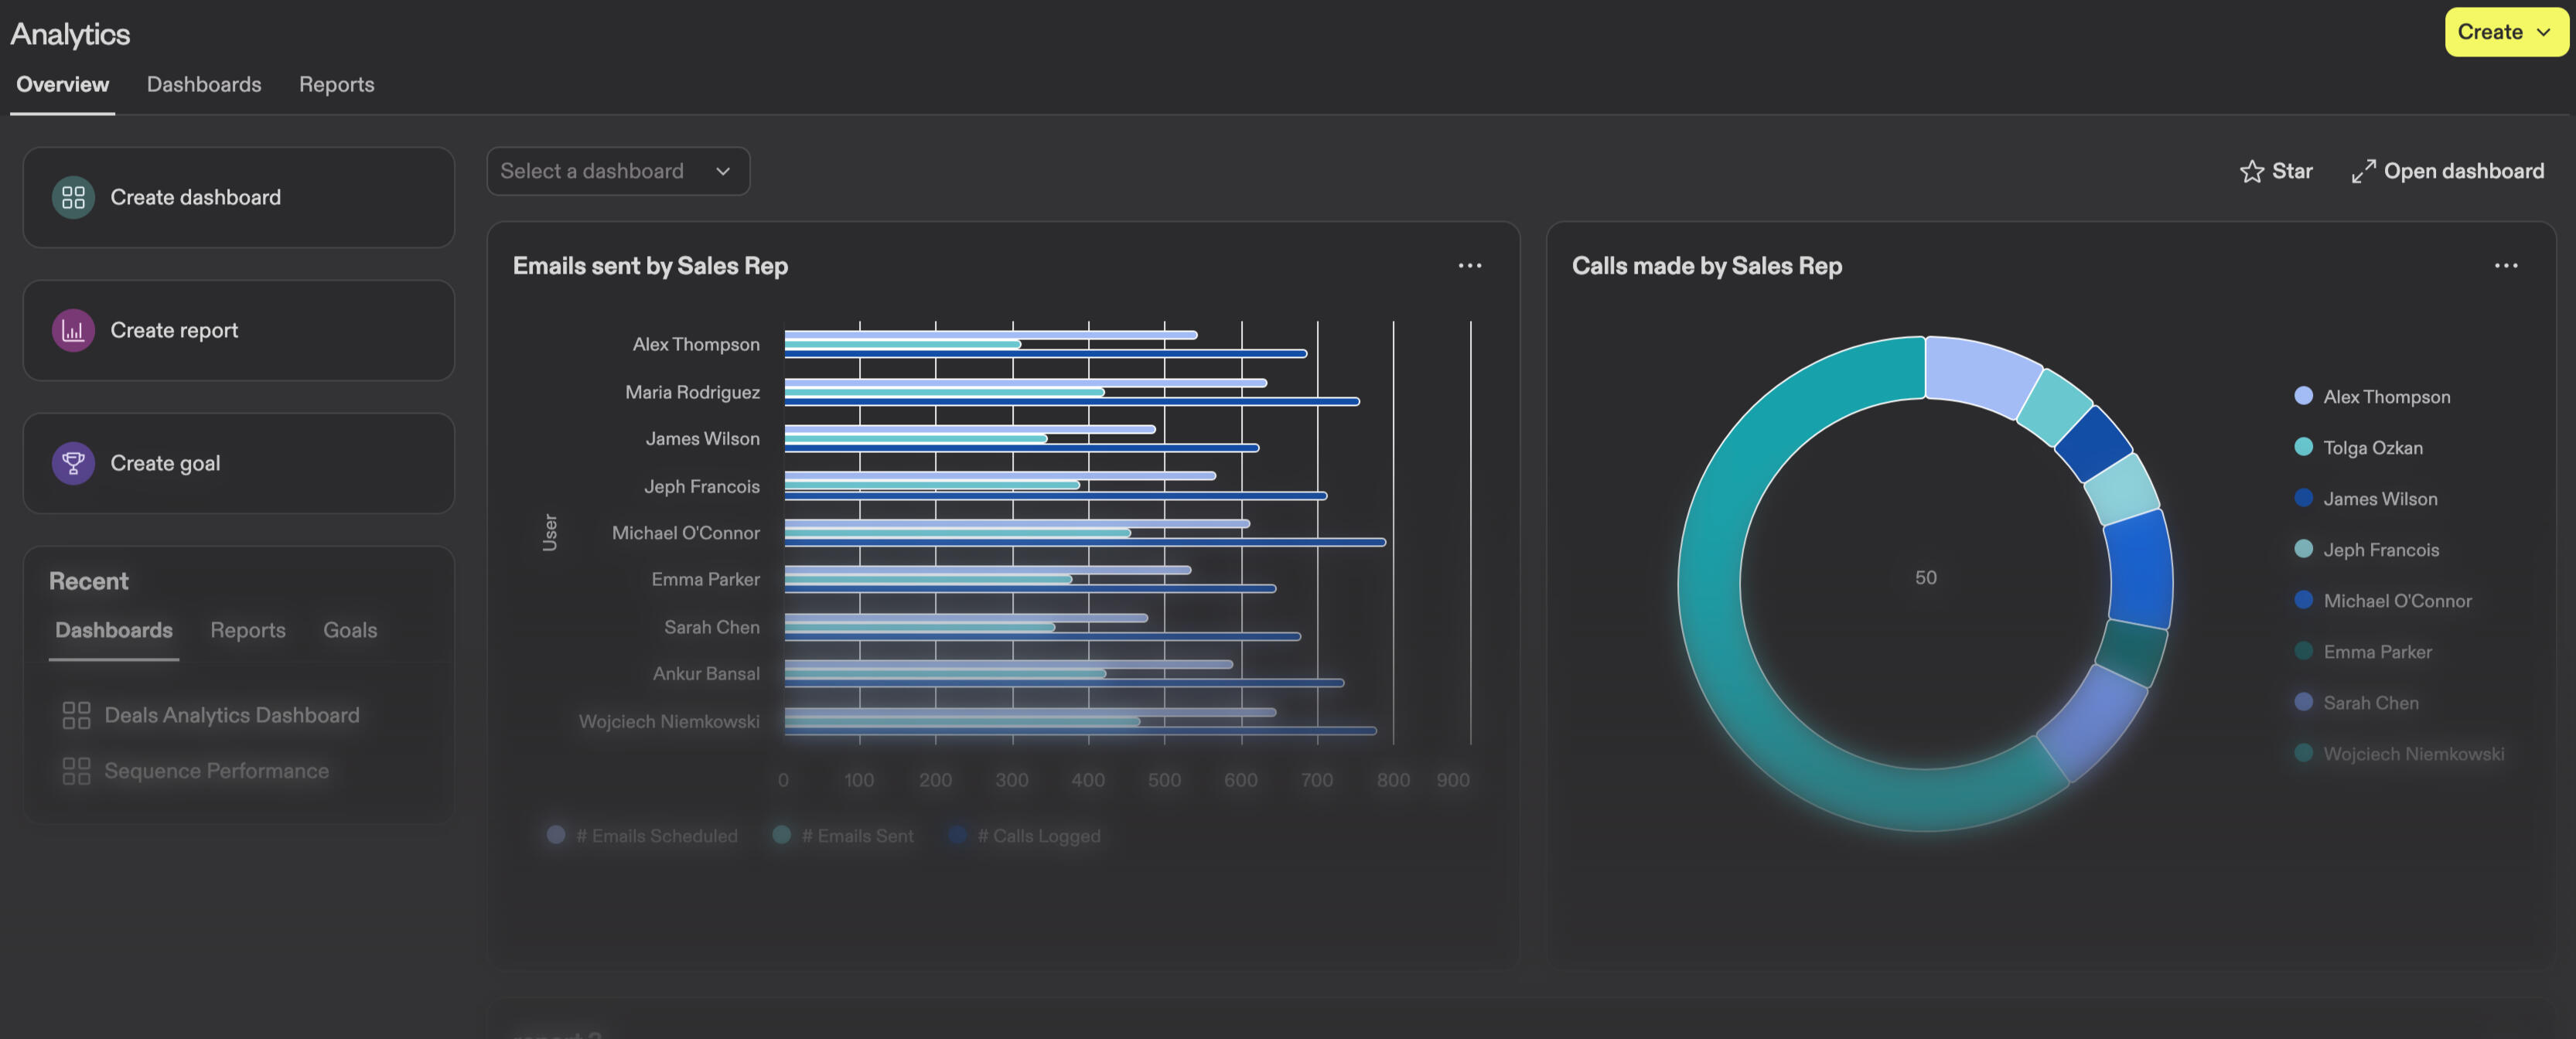Open Sequence Performance recent dashboard

click(x=216, y=771)
